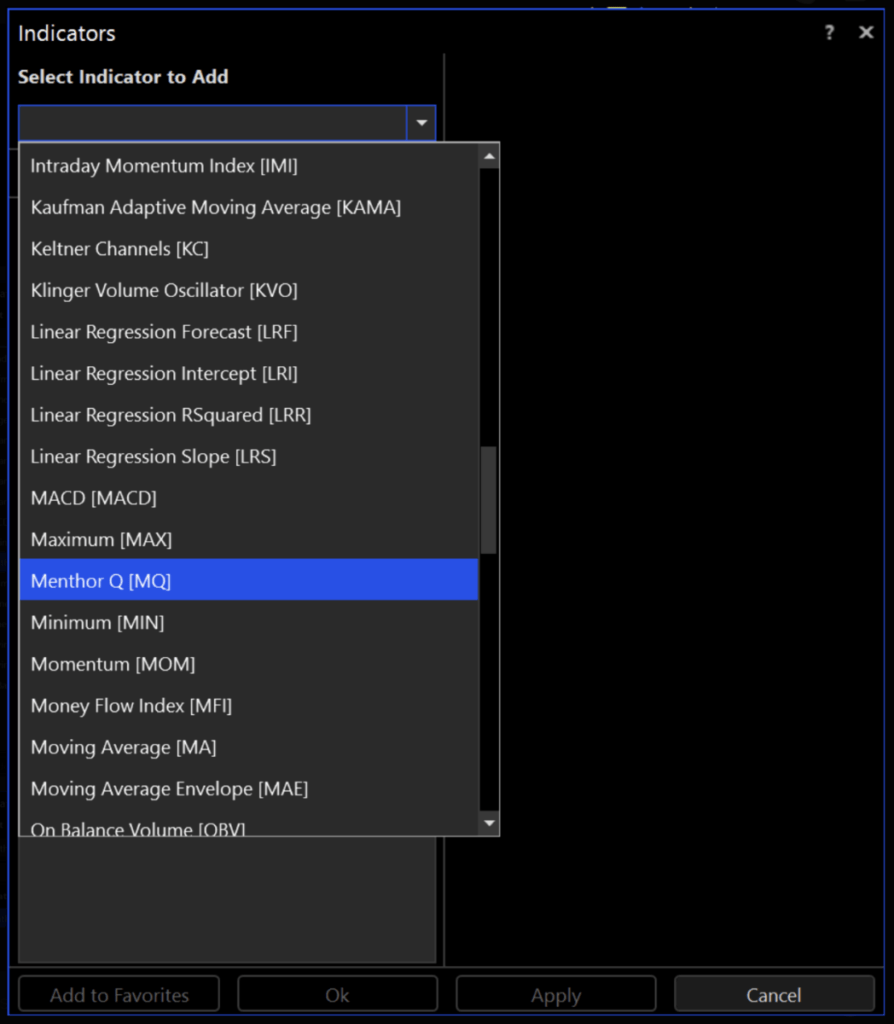Viewport: 894px width, 1024px height.
Task: Choose Momentum [MOM] indicator
Action: [111, 663]
